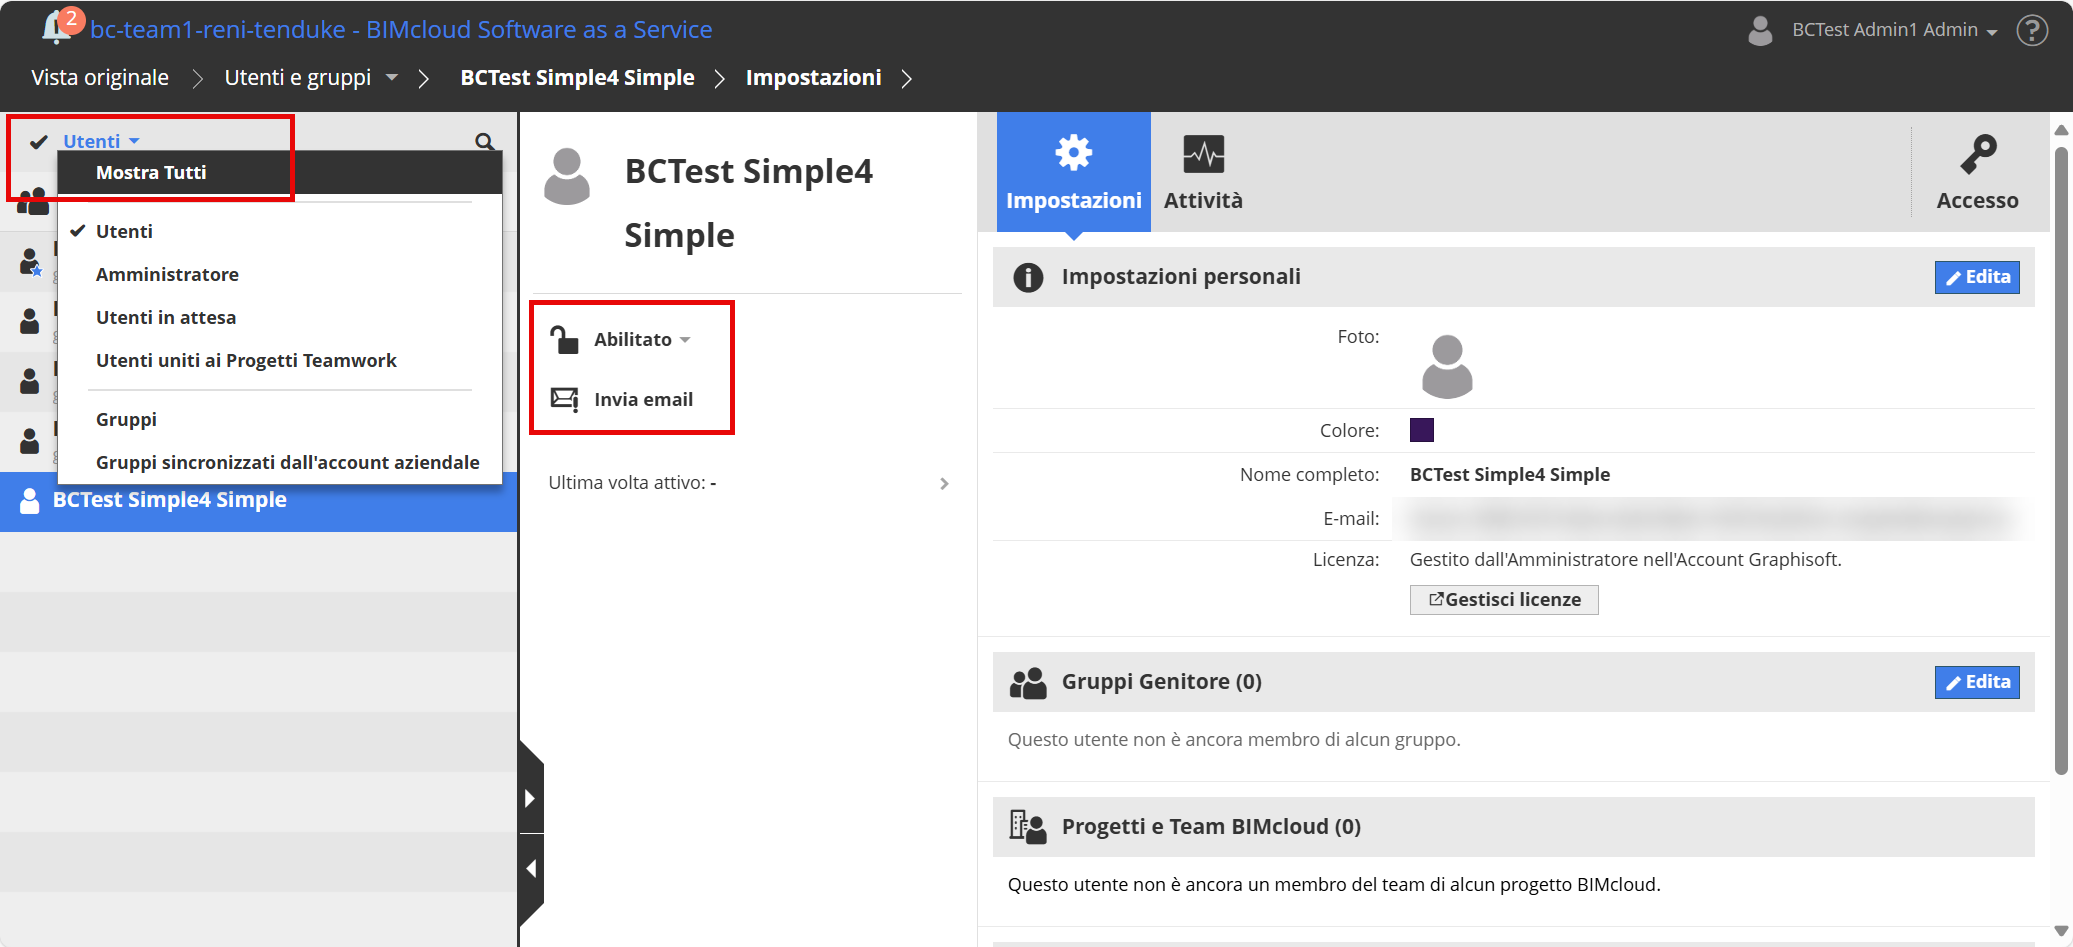Choose Utenti in attesa filter option

(166, 317)
